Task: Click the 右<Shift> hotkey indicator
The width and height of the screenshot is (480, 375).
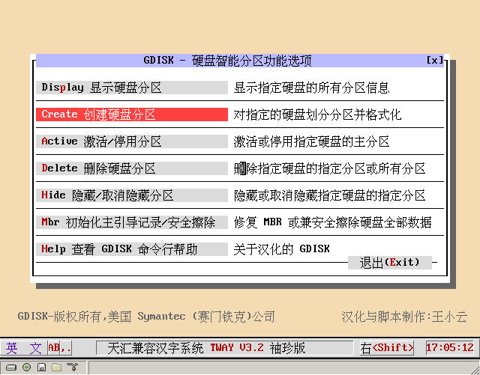Action: (387, 348)
